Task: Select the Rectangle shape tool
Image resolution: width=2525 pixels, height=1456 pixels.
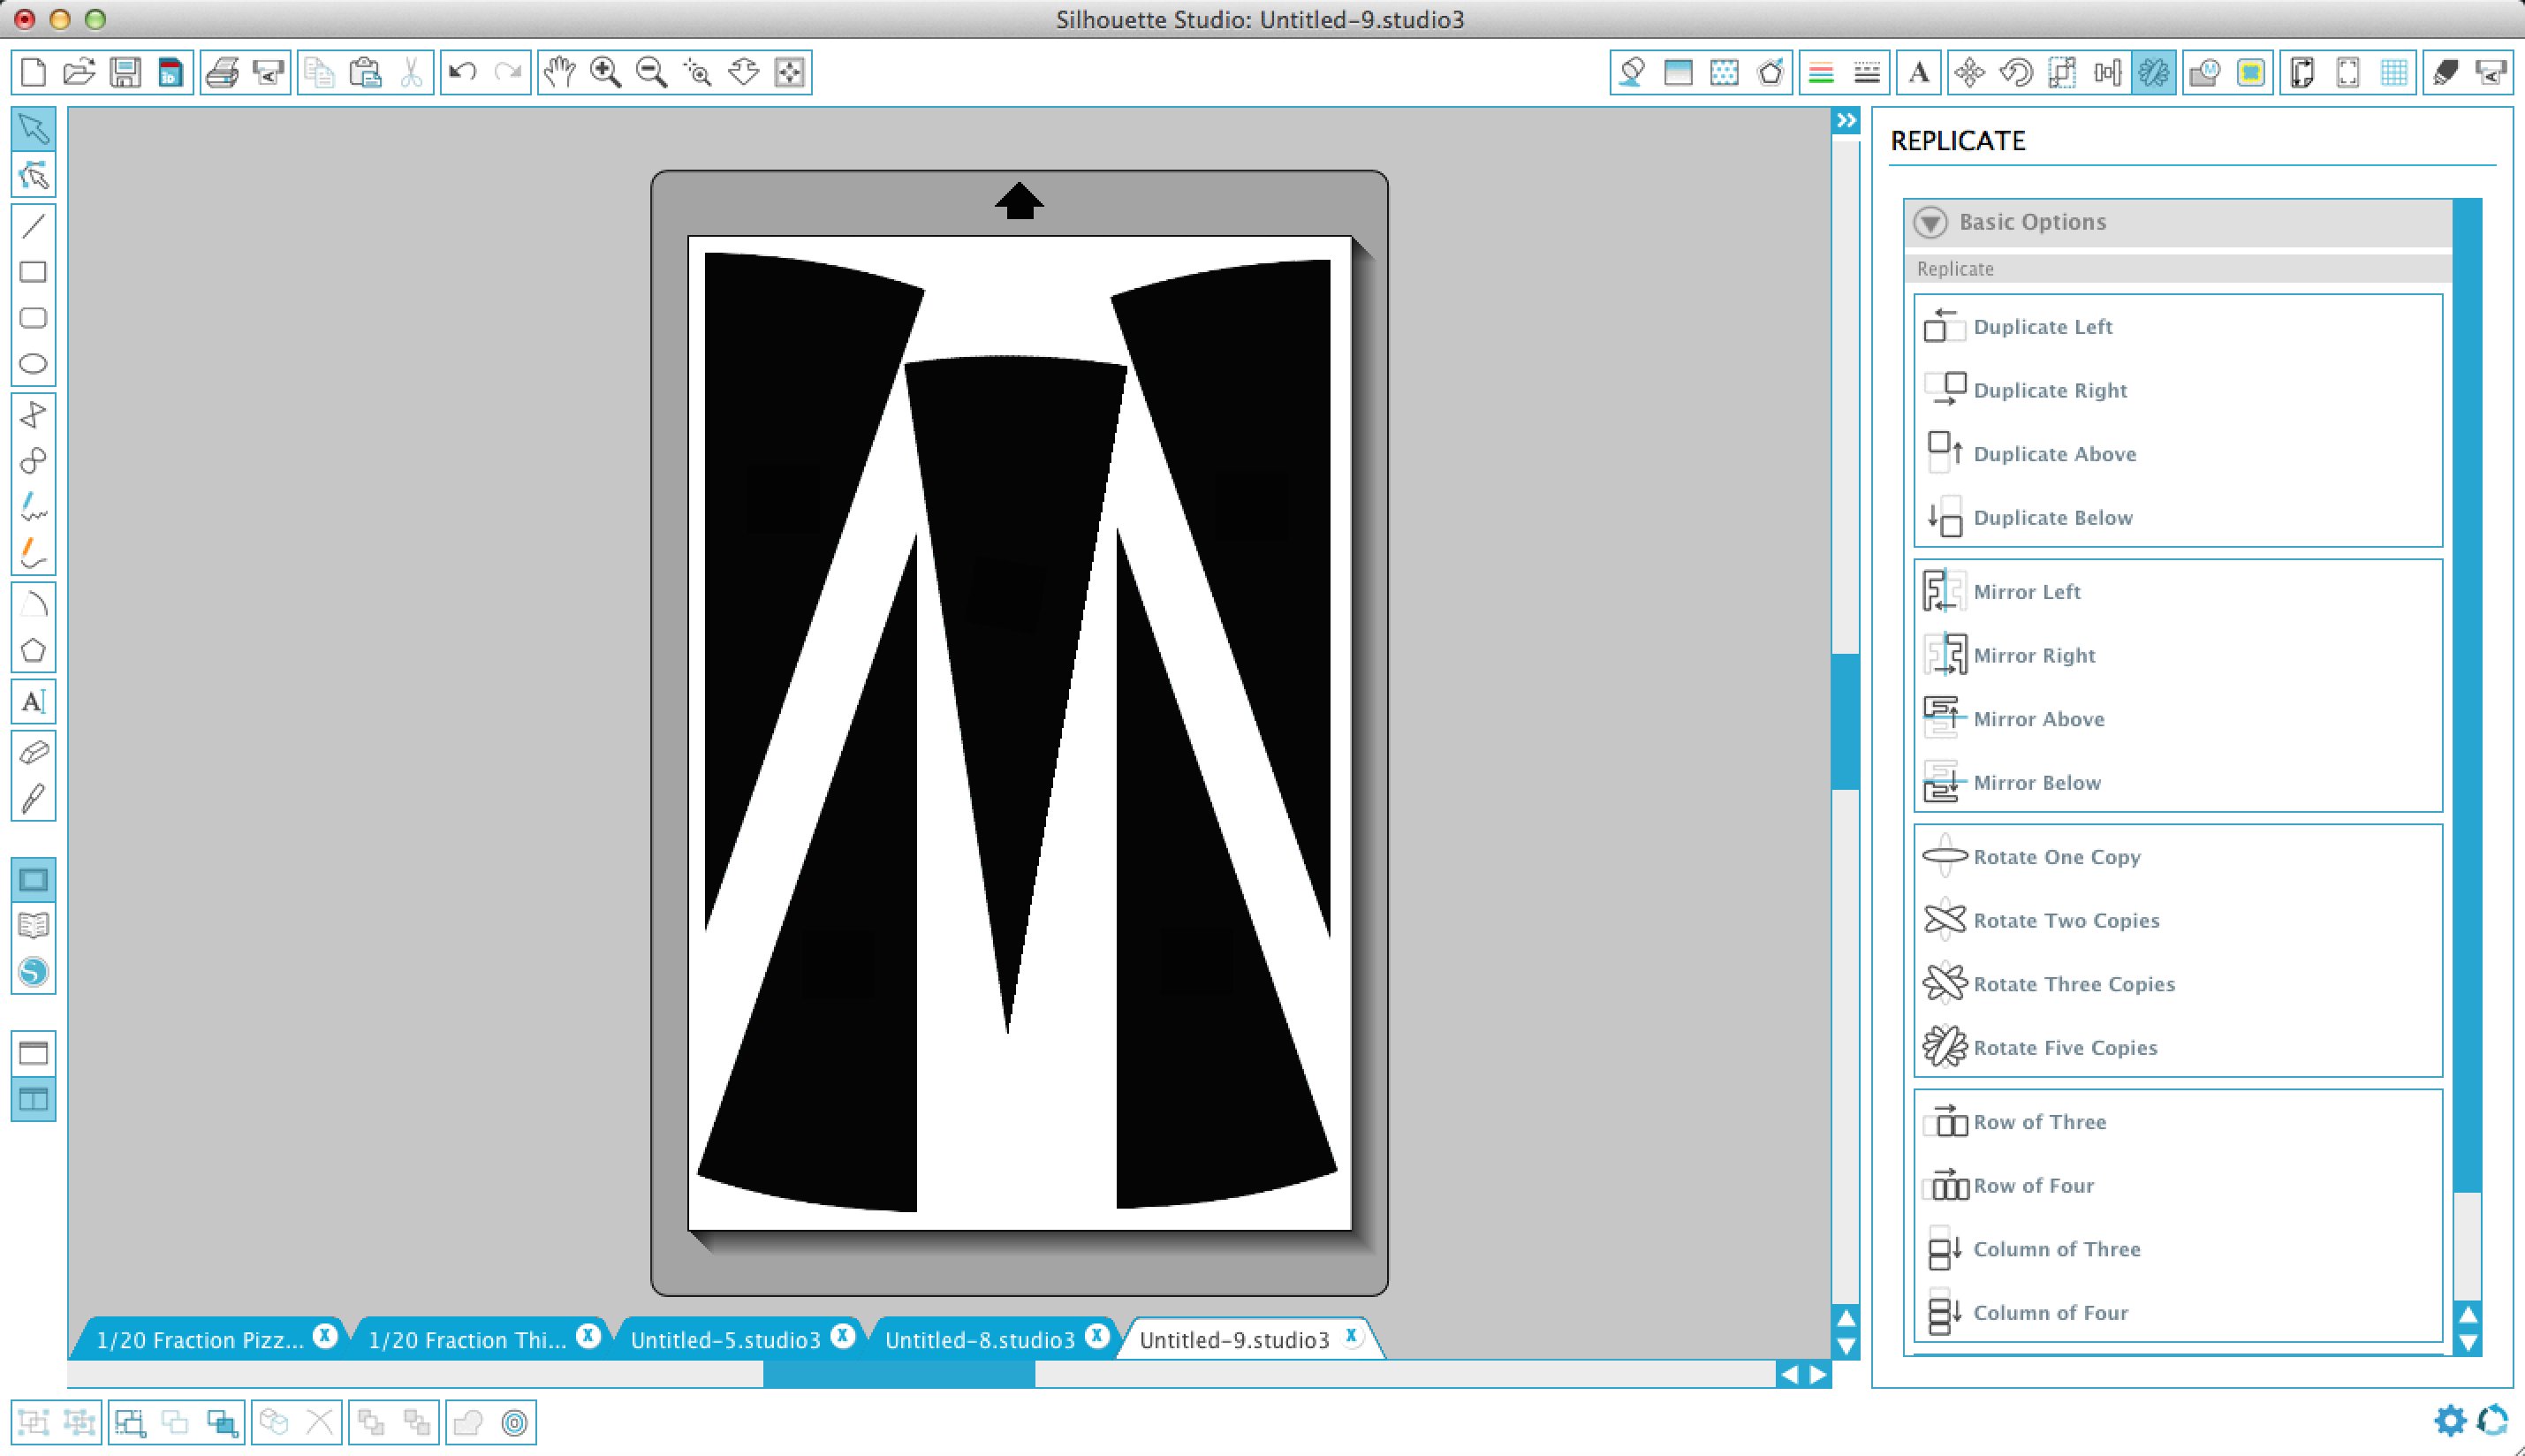Action: click(x=34, y=272)
